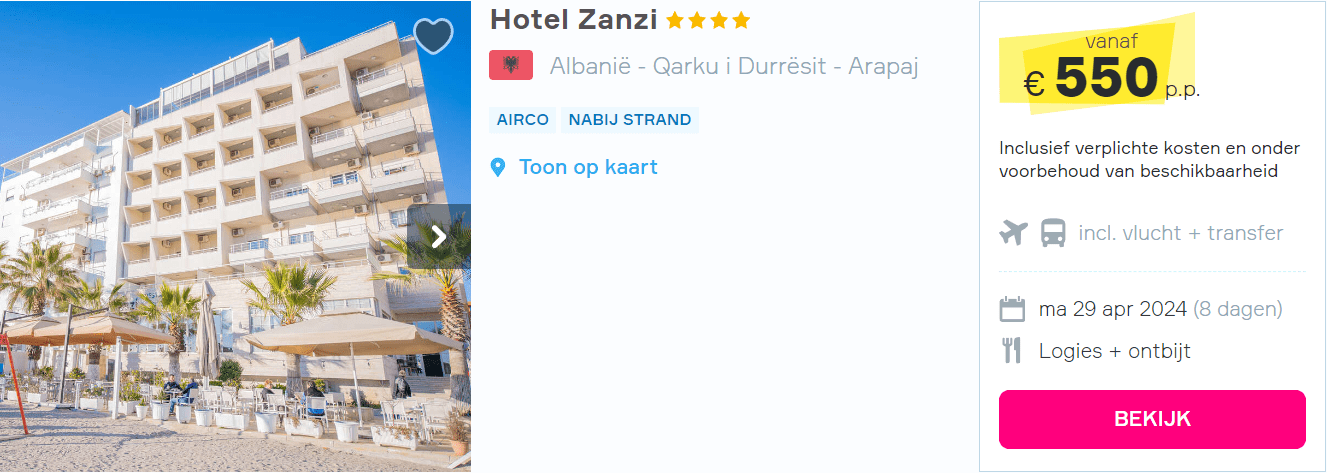1327x473 pixels.
Task: Click the Logies + ontbijt board text
Action: (x=1115, y=351)
